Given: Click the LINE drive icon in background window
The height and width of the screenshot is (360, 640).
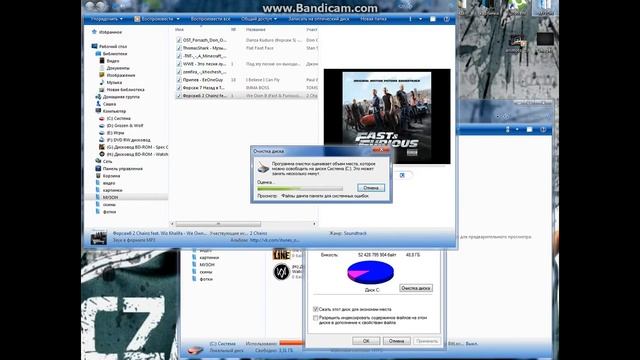Looking at the screenshot, I should coord(281,254).
